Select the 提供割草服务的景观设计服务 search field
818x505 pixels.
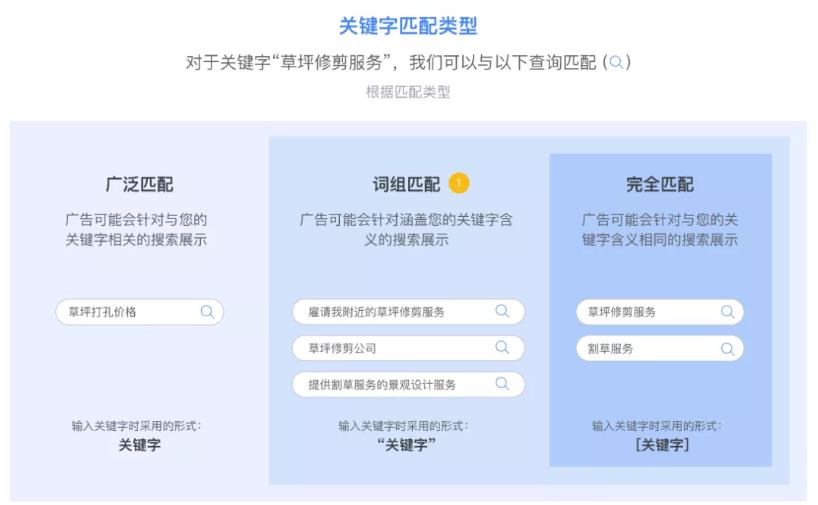(x=408, y=384)
